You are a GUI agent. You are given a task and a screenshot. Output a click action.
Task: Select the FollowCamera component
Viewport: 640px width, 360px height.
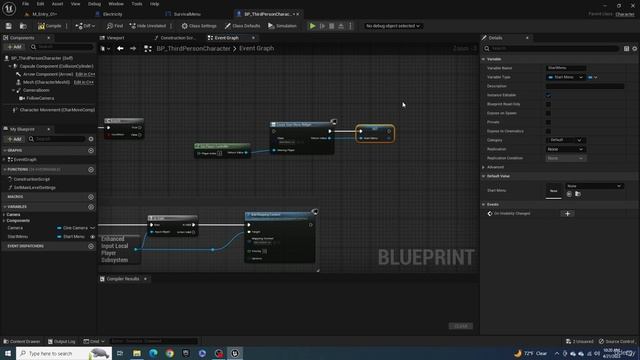[40, 98]
